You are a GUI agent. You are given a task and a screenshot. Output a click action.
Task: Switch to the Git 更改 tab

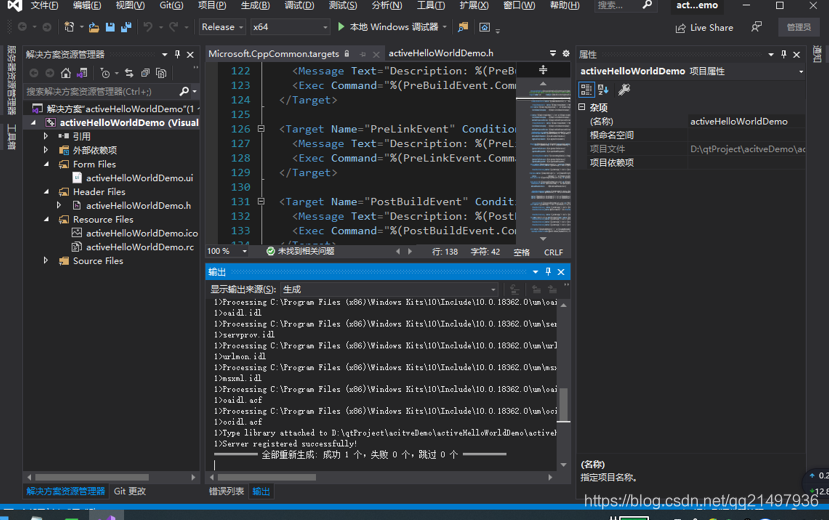[130, 491]
